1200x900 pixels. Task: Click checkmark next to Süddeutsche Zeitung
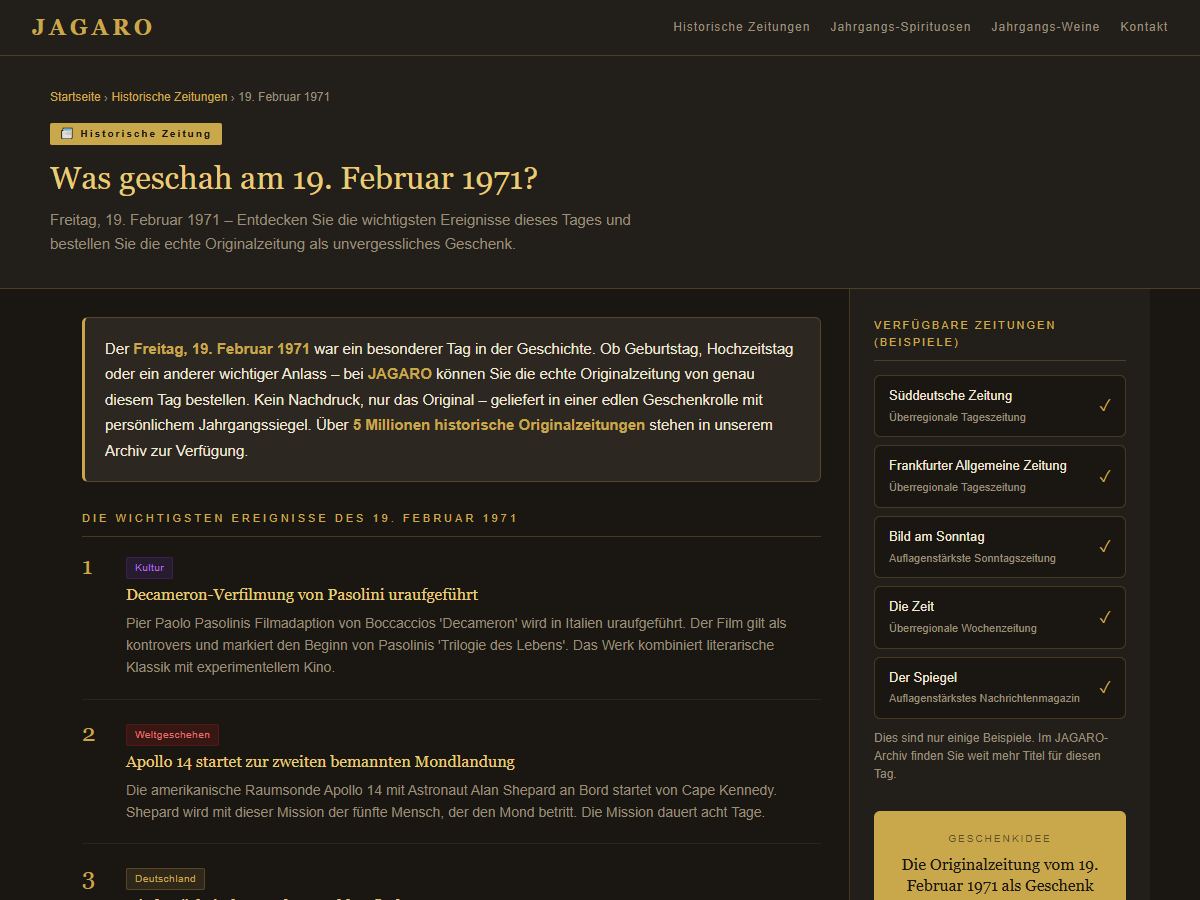point(1105,406)
